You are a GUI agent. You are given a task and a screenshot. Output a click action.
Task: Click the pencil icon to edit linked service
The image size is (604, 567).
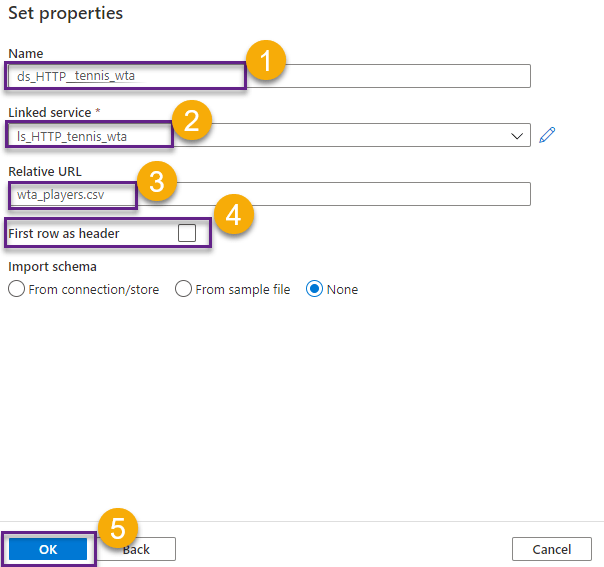coord(546,135)
